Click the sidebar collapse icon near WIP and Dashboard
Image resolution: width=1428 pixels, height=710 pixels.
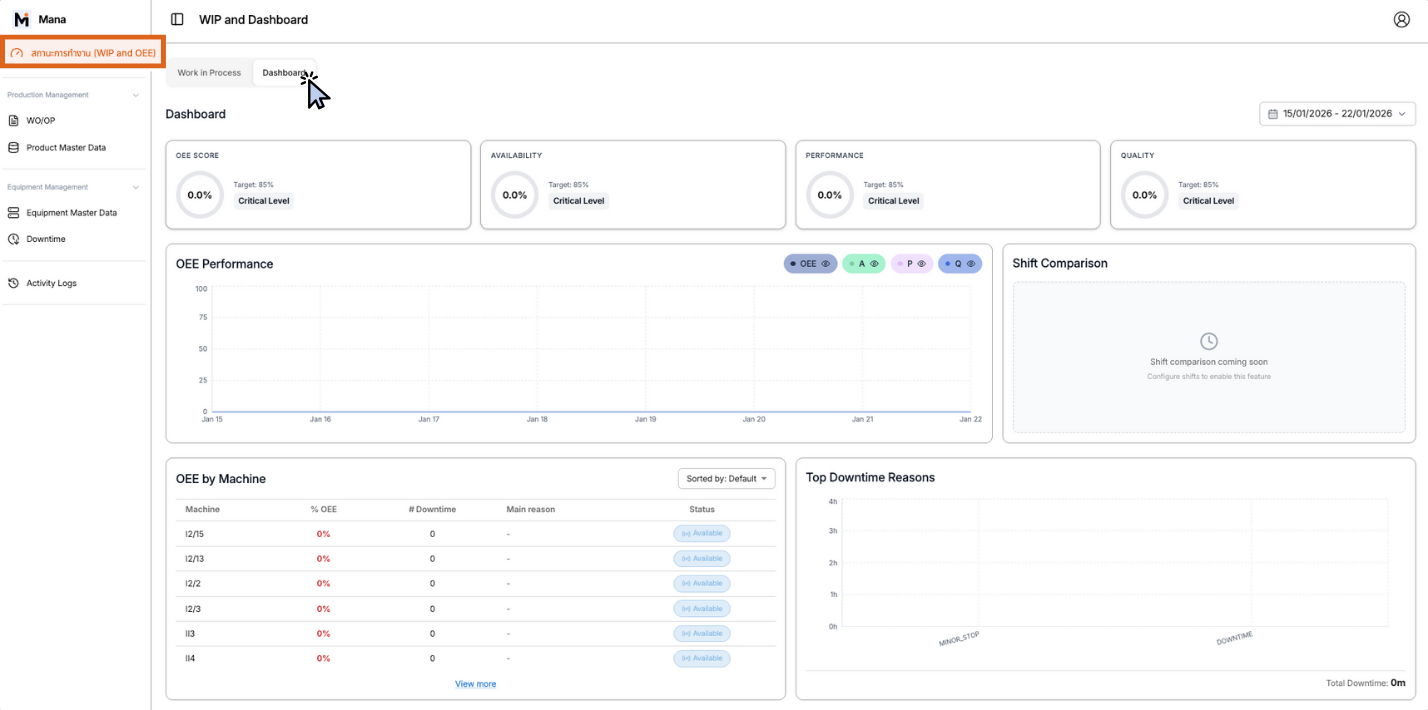tap(176, 19)
